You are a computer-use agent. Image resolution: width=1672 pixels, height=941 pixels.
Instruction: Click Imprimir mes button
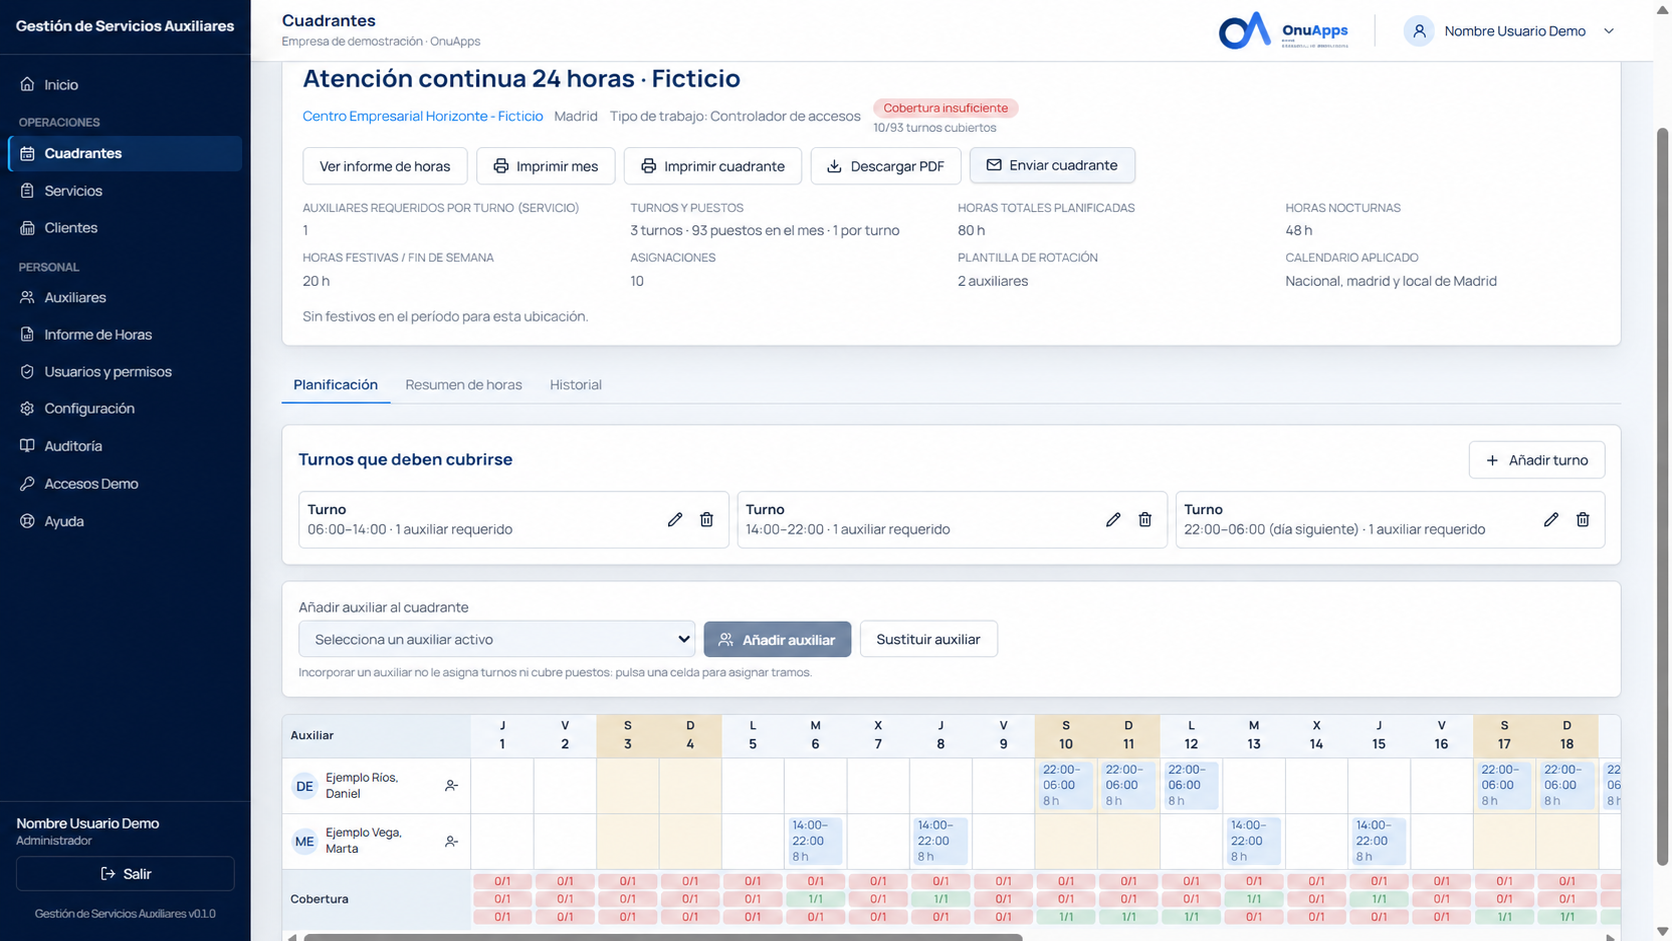point(545,166)
